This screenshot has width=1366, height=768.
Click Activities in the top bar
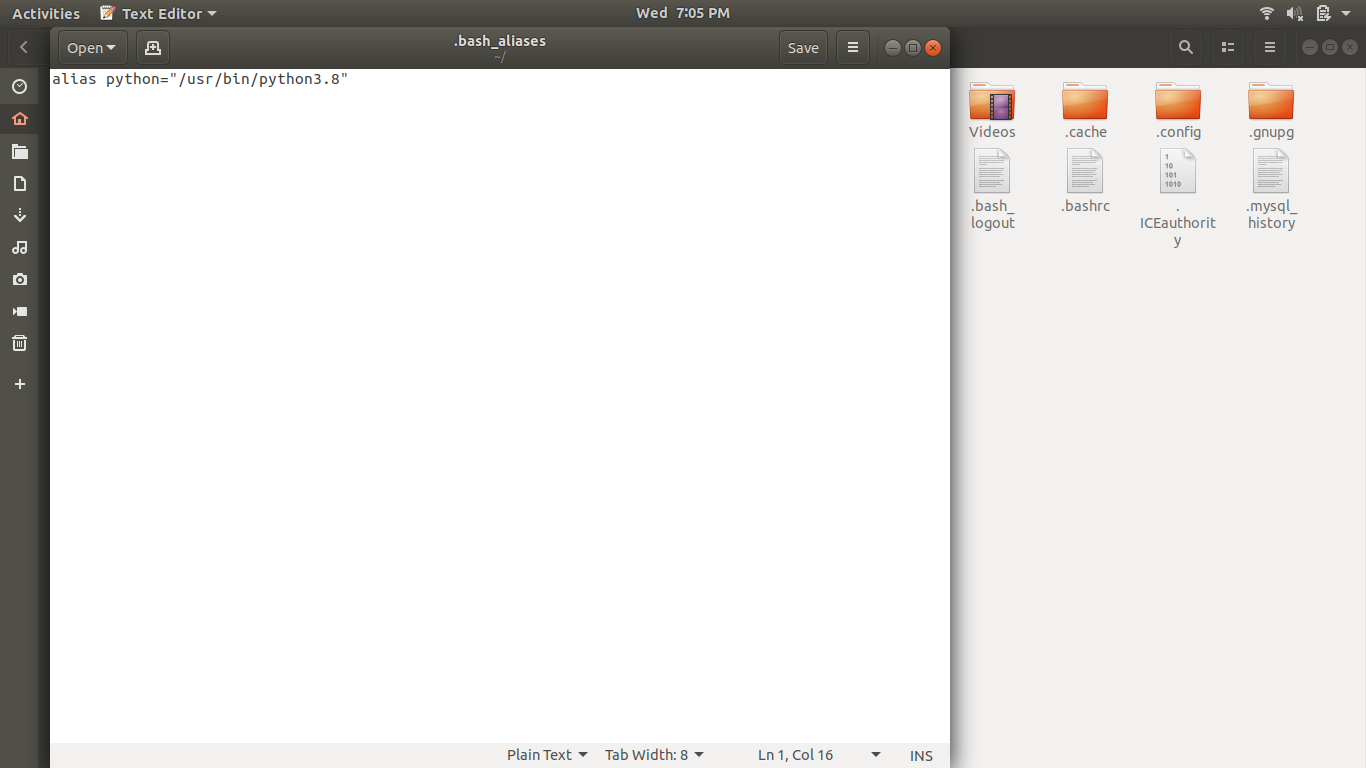coord(46,13)
